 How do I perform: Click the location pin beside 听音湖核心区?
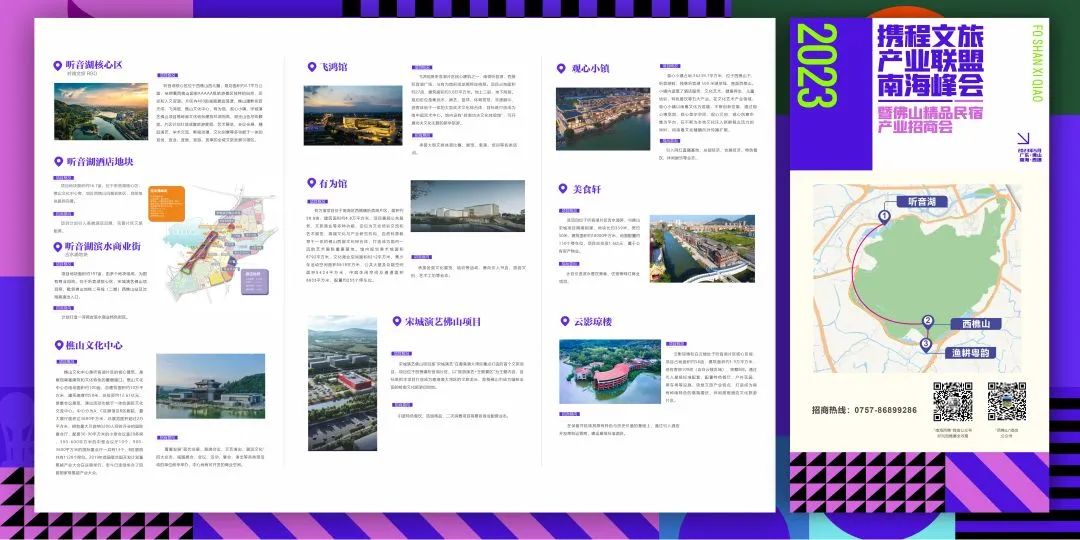tap(57, 65)
